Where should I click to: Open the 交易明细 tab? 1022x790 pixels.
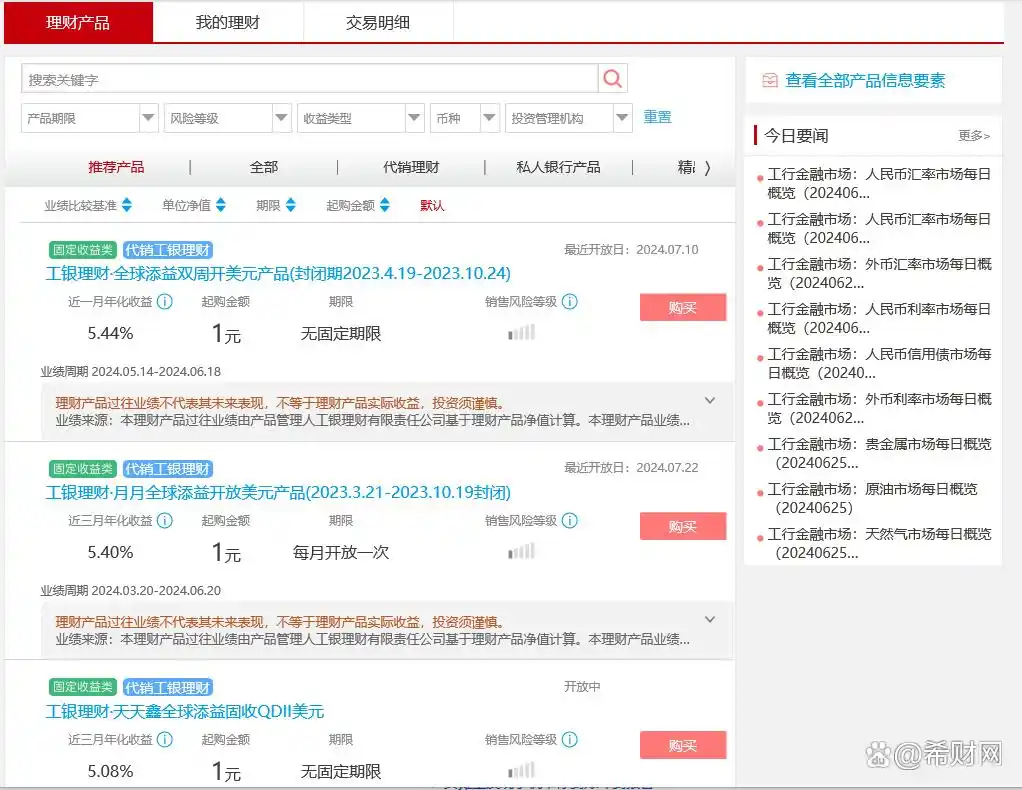coord(377,22)
